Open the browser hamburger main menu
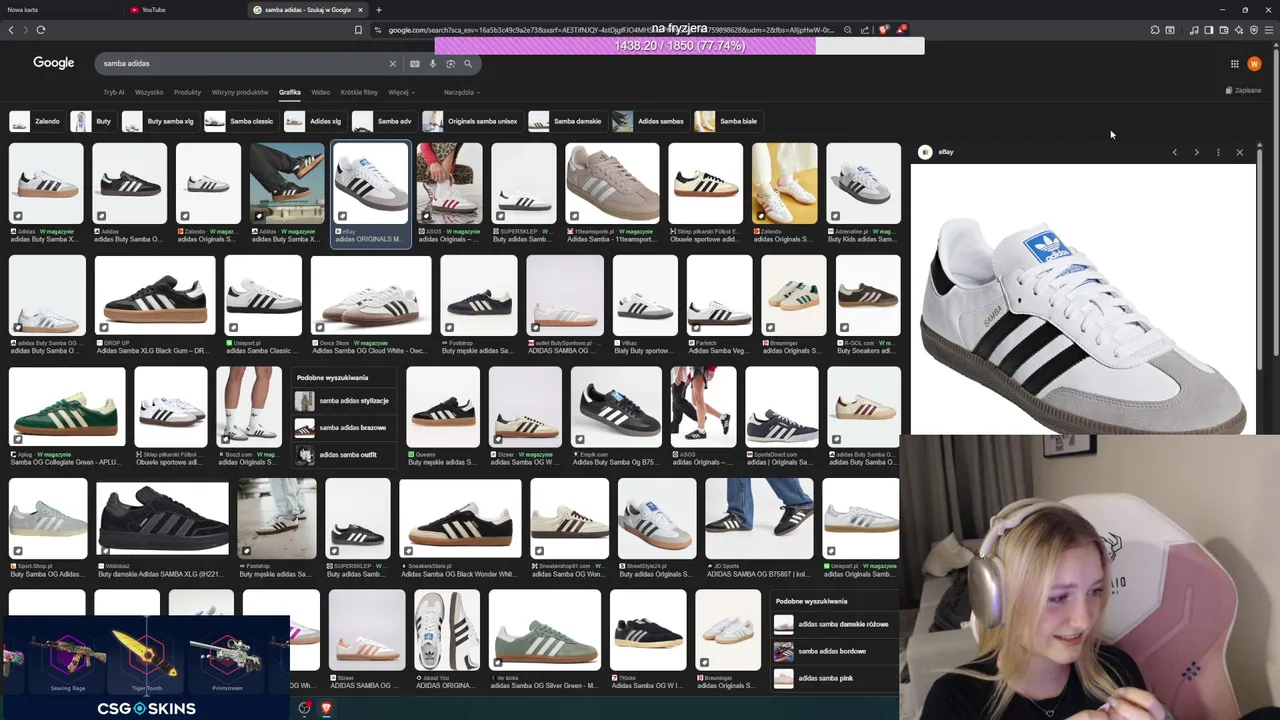The height and width of the screenshot is (720, 1280). pos(1270,30)
